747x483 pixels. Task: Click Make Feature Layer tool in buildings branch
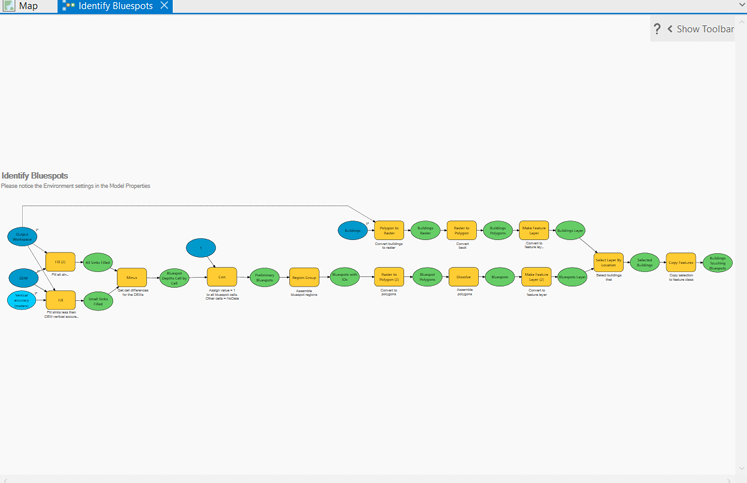coord(534,230)
